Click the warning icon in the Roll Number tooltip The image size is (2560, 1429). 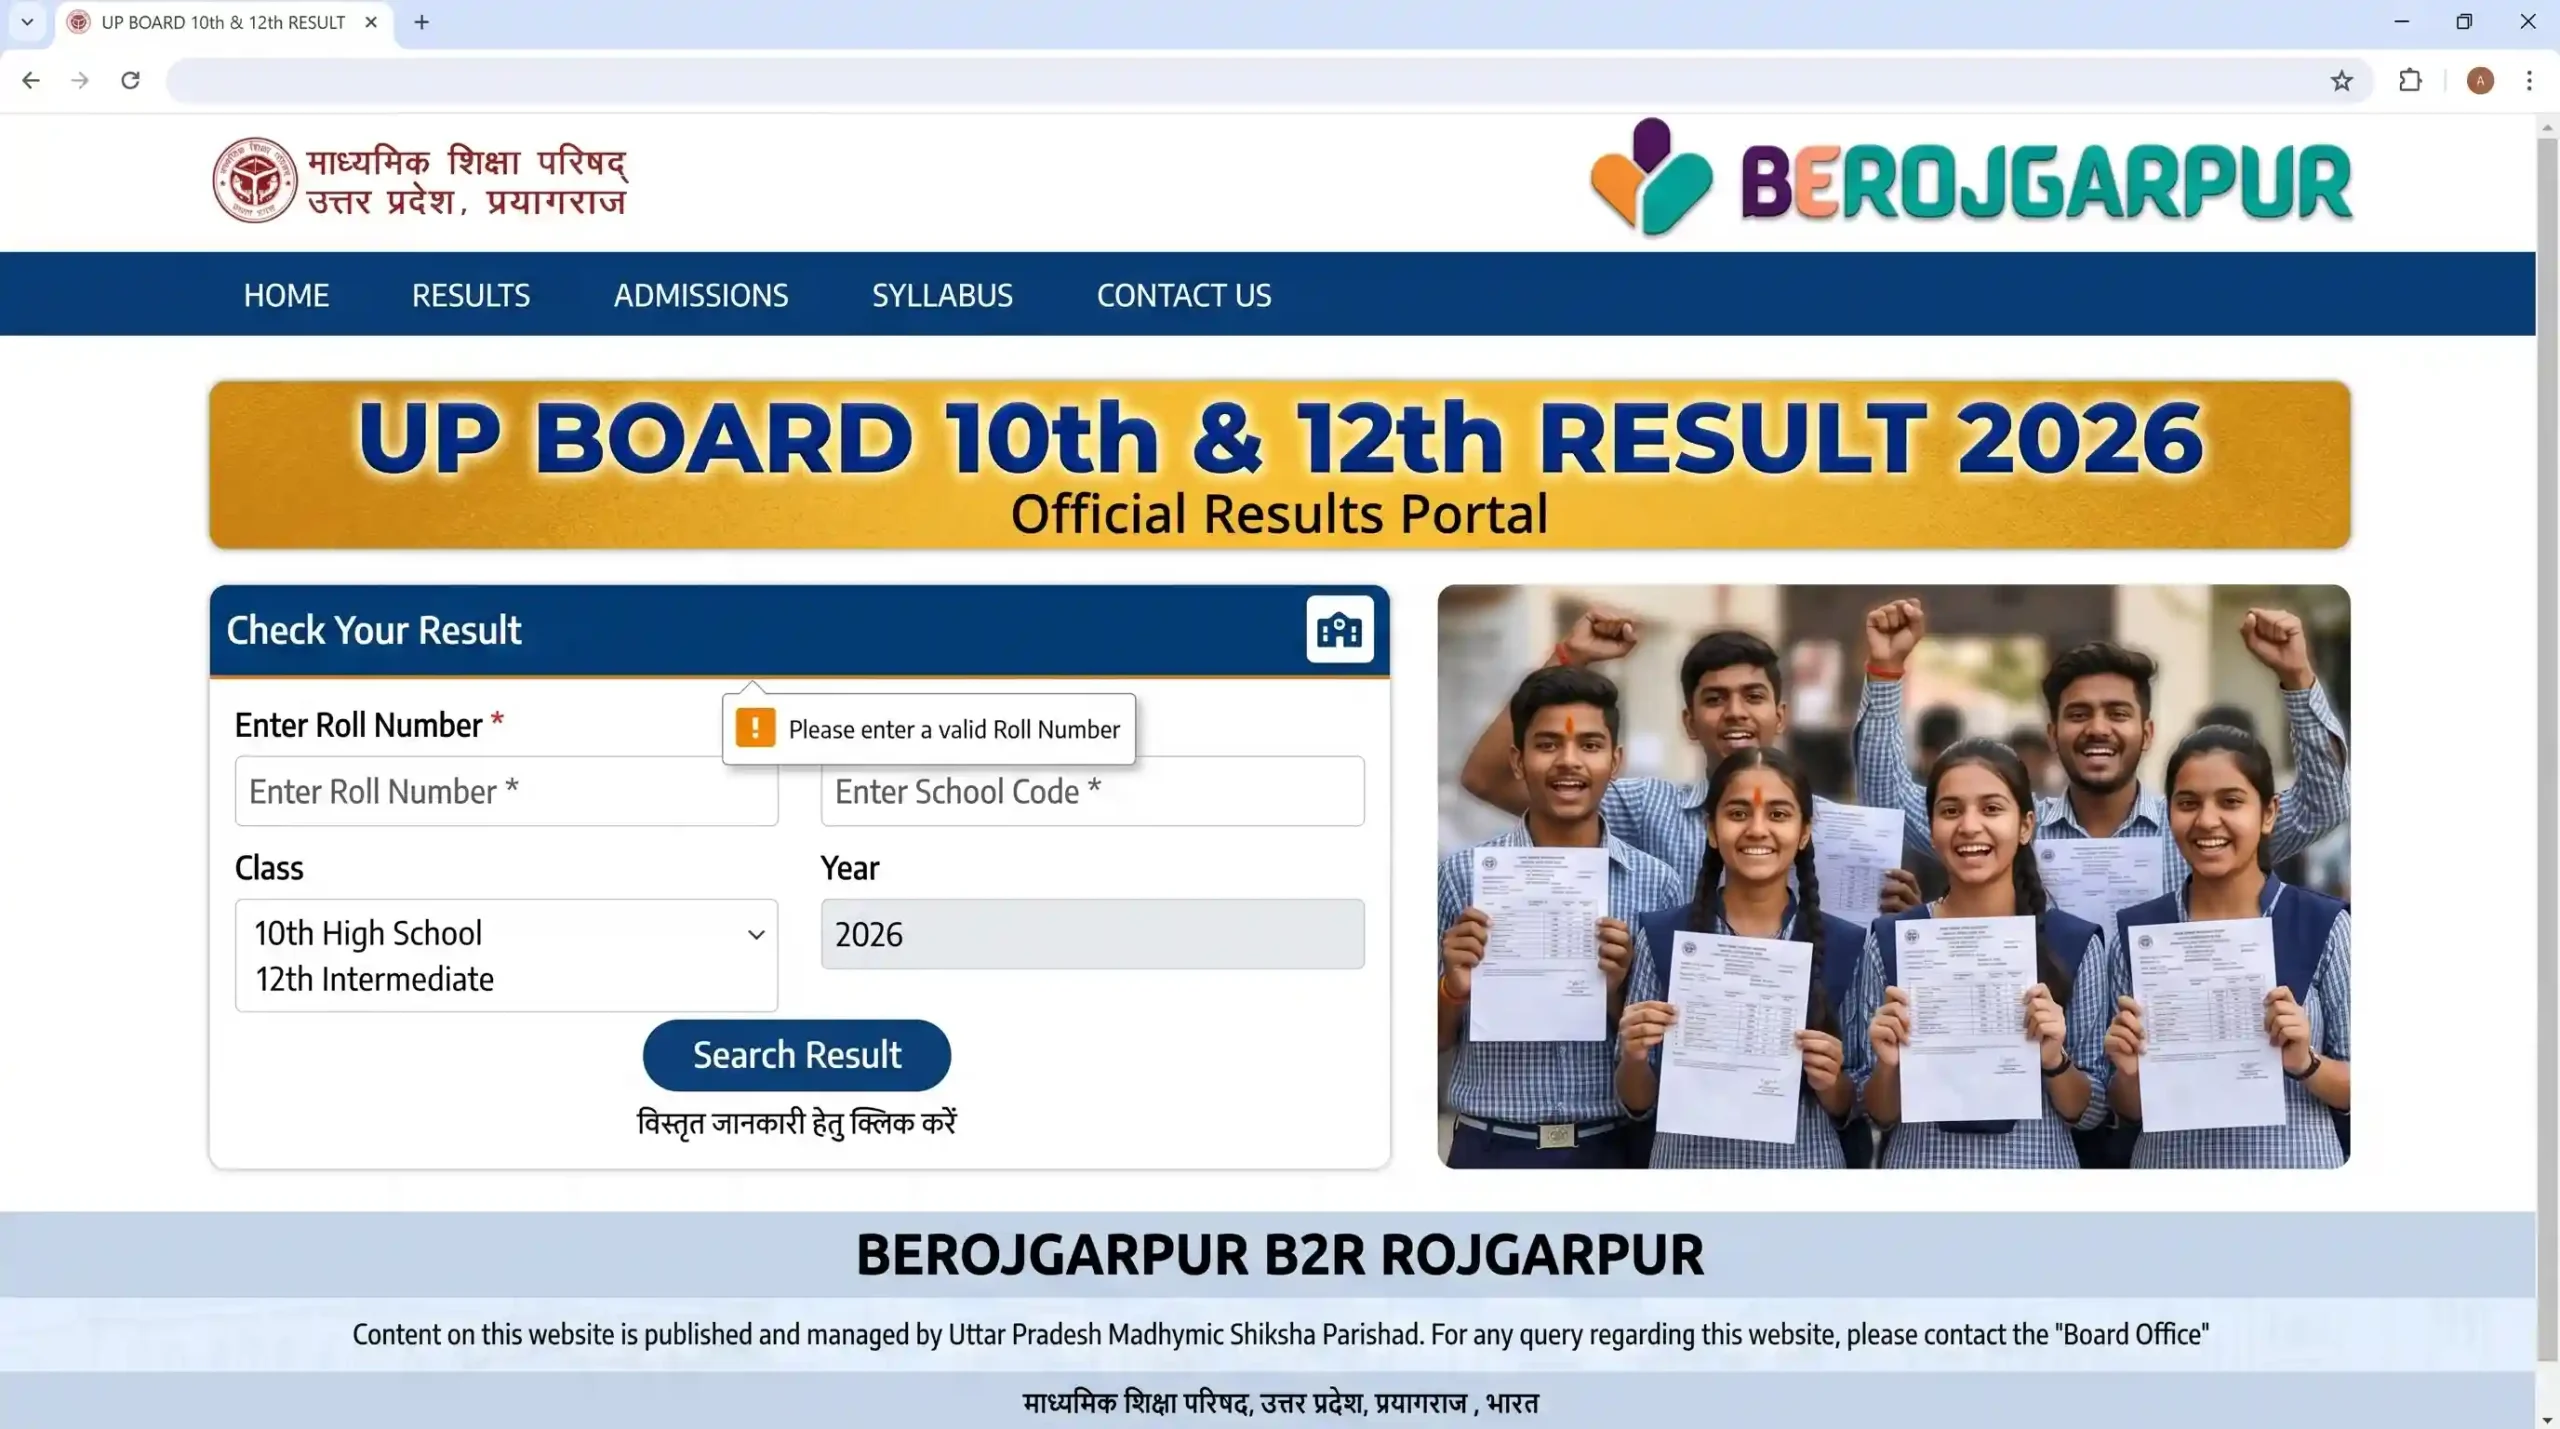[x=755, y=728]
